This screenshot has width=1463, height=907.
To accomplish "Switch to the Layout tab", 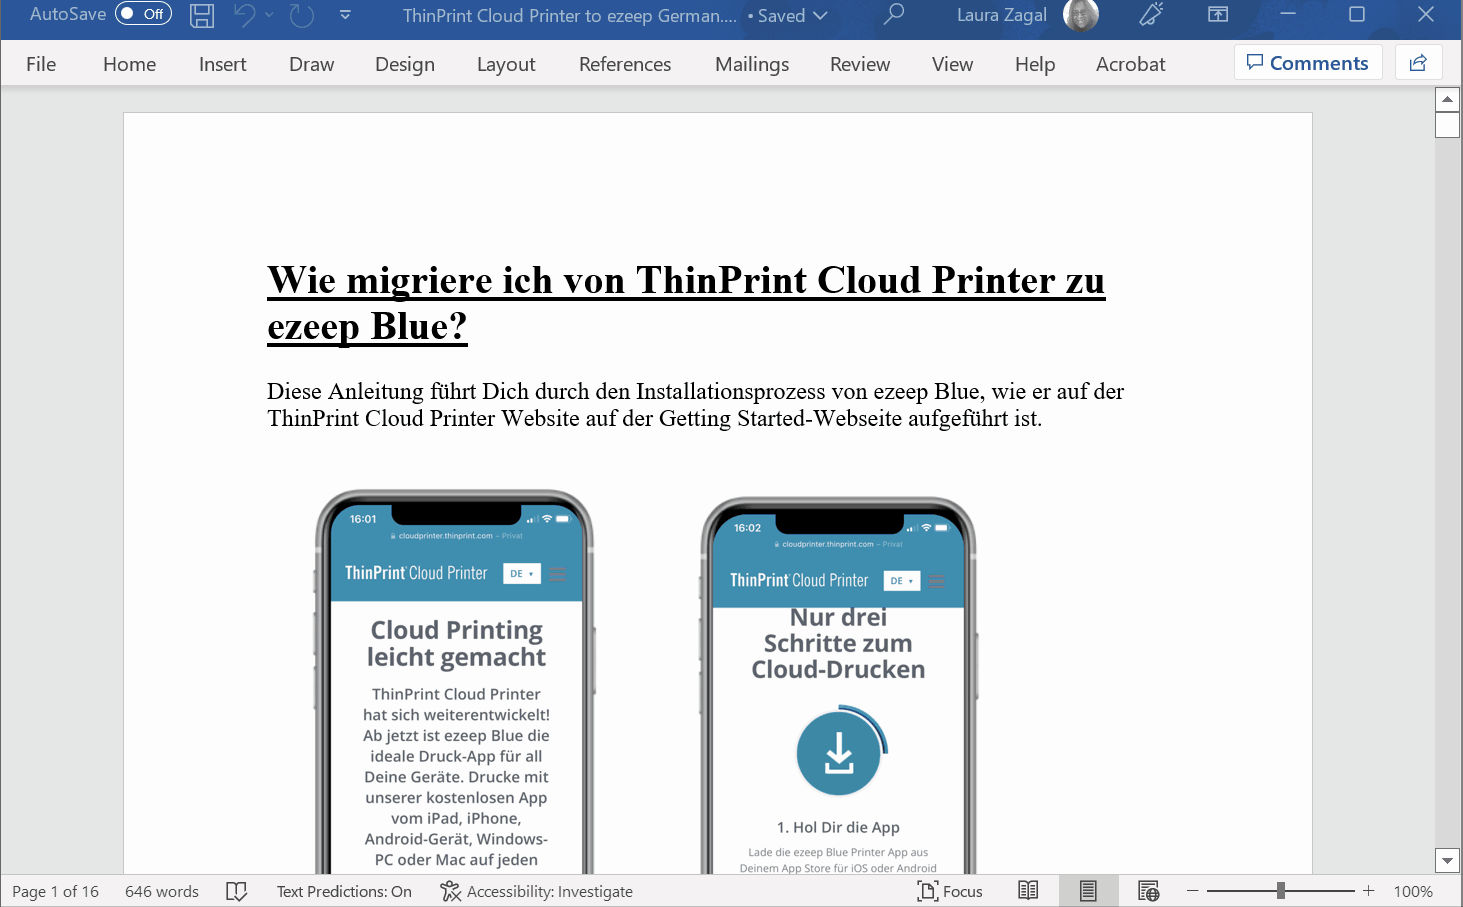I will coord(506,64).
